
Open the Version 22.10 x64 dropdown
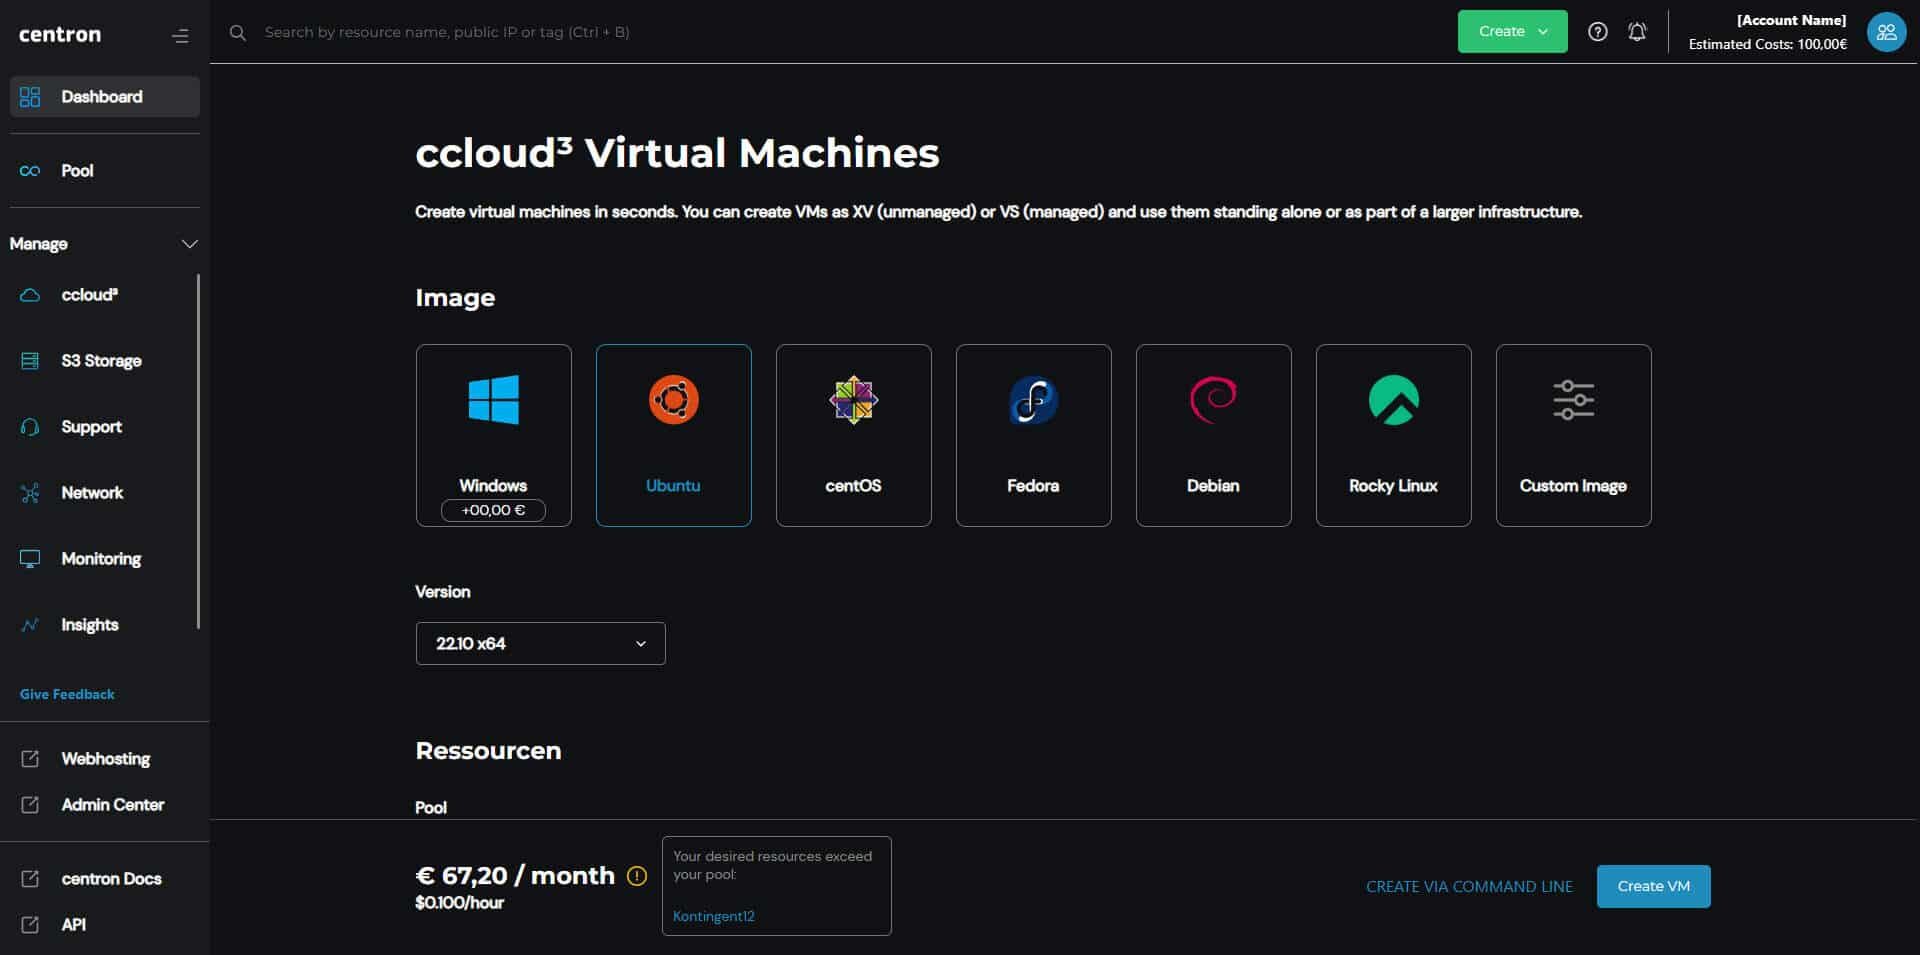pyautogui.click(x=541, y=643)
